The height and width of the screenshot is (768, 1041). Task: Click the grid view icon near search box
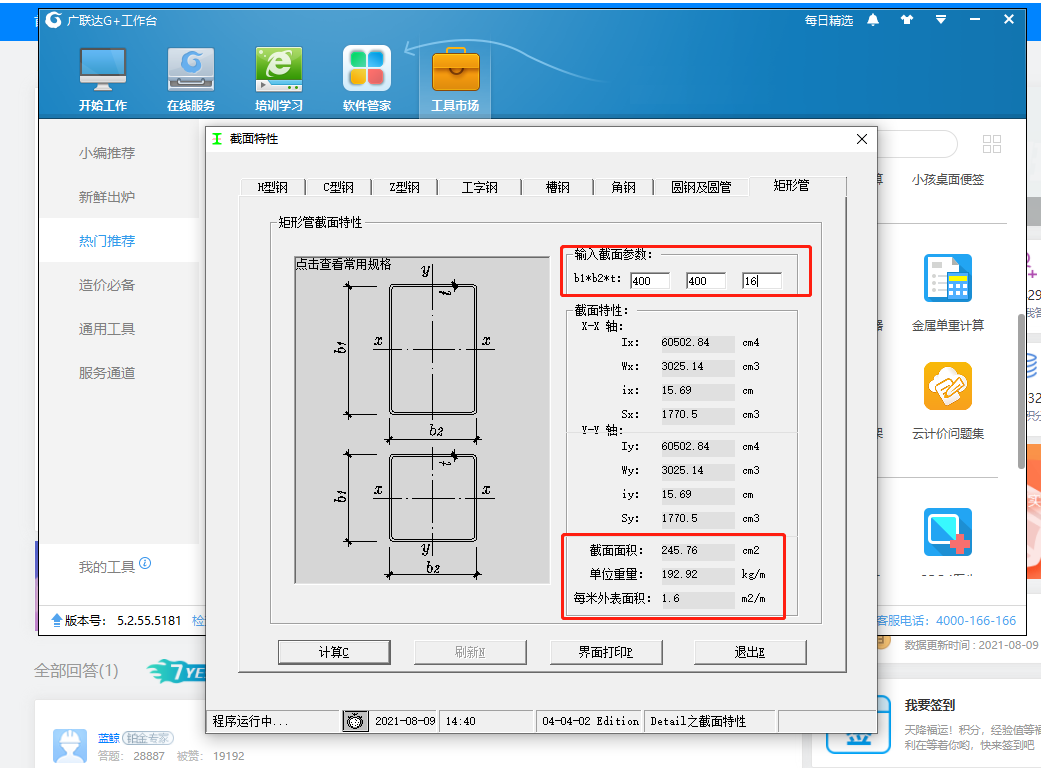[x=992, y=144]
